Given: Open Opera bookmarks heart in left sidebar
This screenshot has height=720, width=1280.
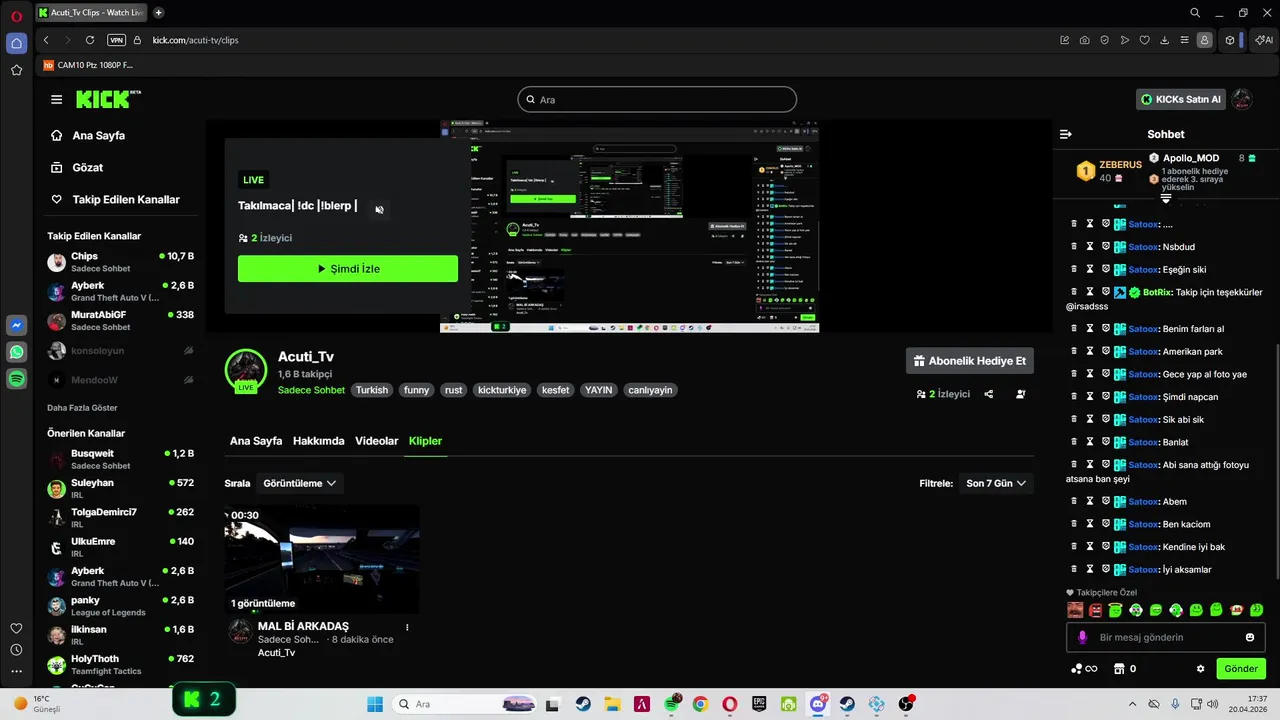Looking at the screenshot, I should click(16, 628).
